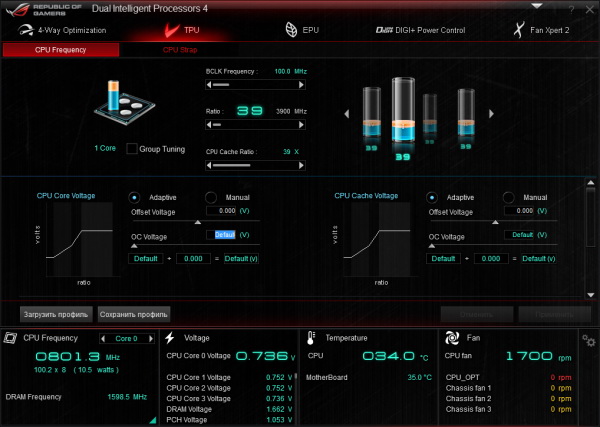600x427 pixels.
Task: Expand the CPU Frequency panel corner arrow
Action: [x=152, y=421]
